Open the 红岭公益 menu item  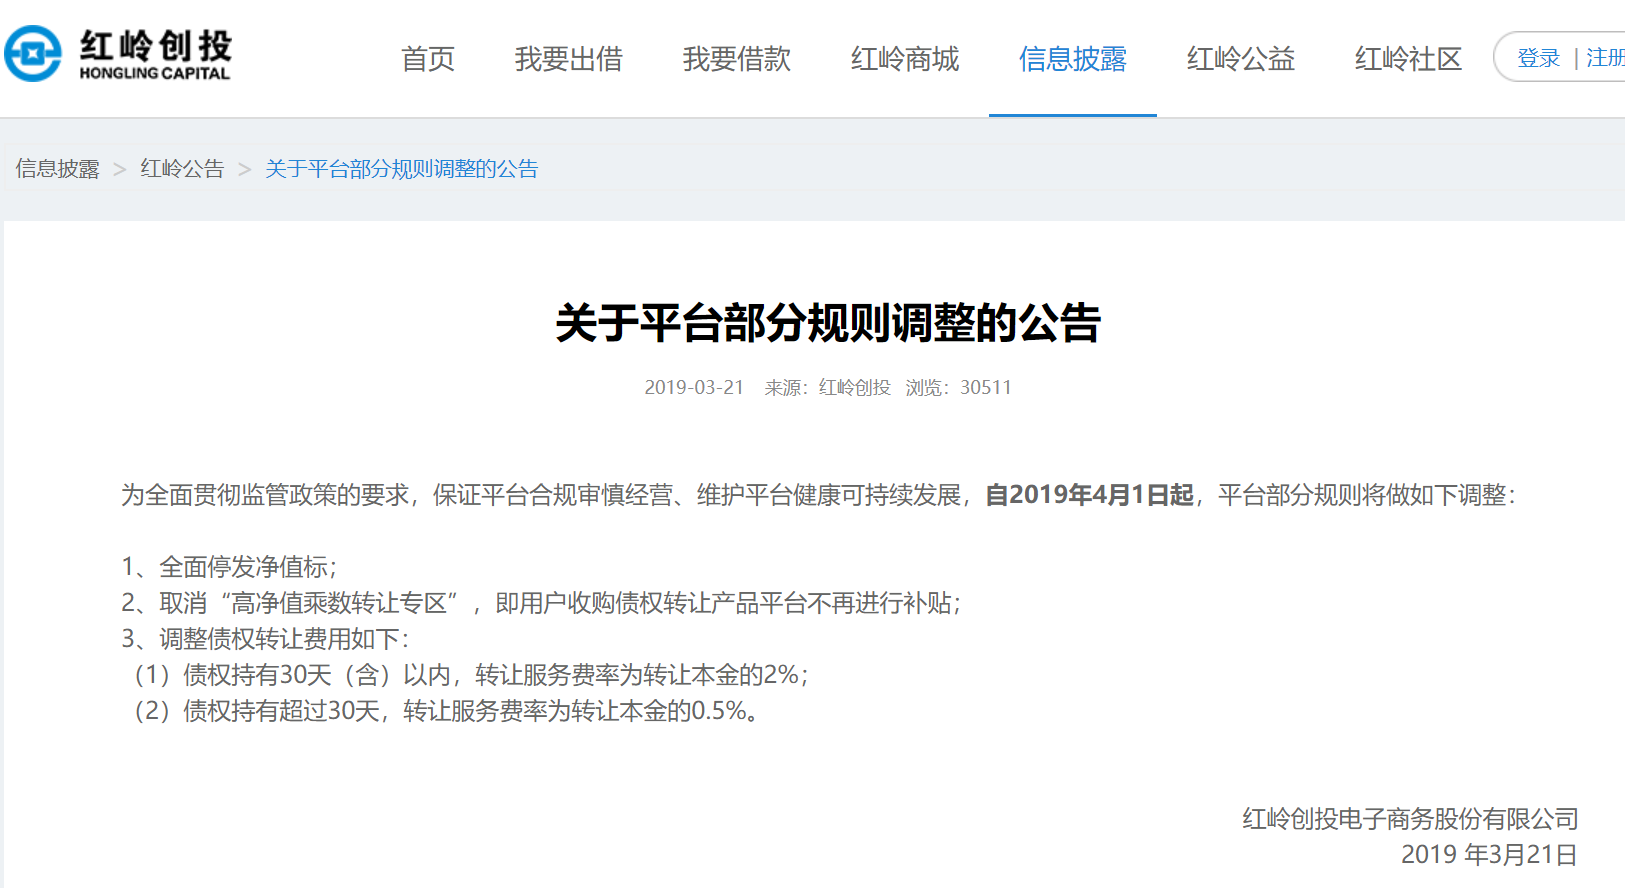pyautogui.click(x=1241, y=59)
